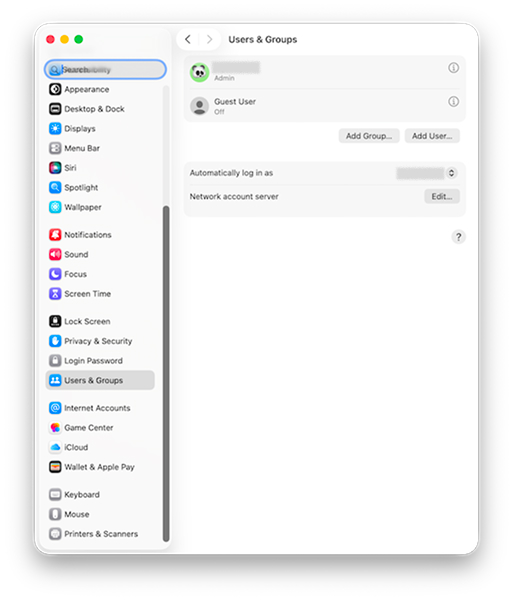Image resolution: width=513 pixels, height=600 pixels.
Task: Click the Guest User silhouette avatar
Action: click(199, 106)
